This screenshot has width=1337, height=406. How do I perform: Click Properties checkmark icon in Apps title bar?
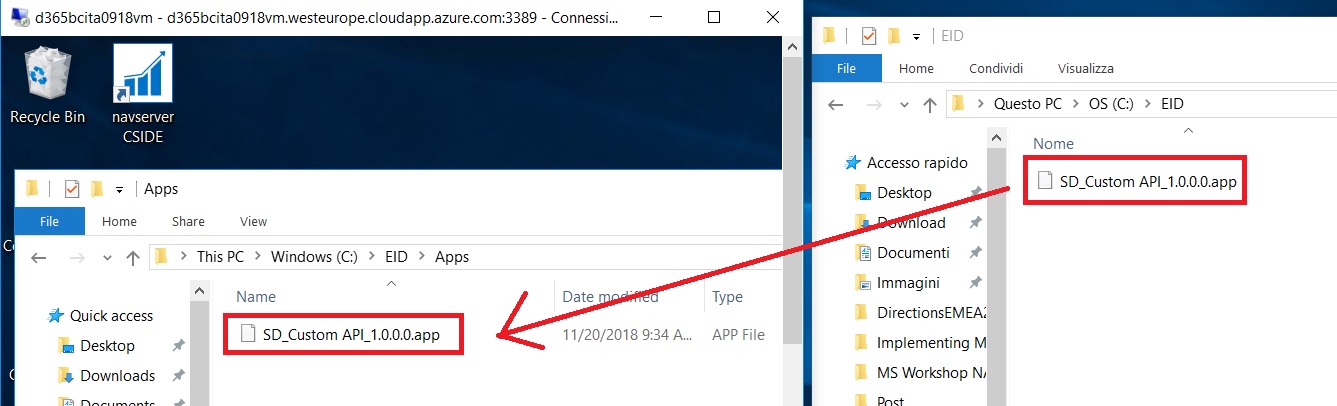(71, 188)
